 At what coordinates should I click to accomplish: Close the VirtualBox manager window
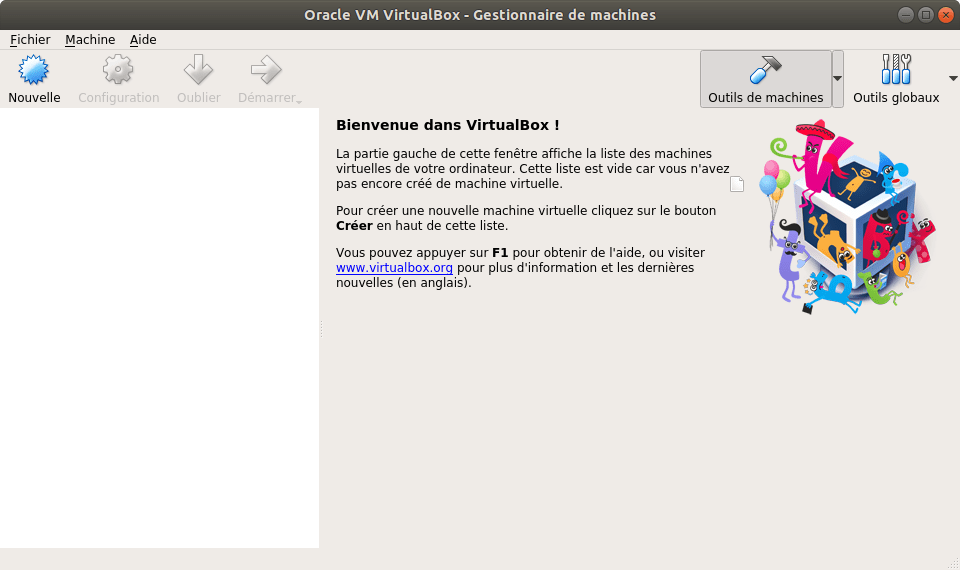pos(945,14)
